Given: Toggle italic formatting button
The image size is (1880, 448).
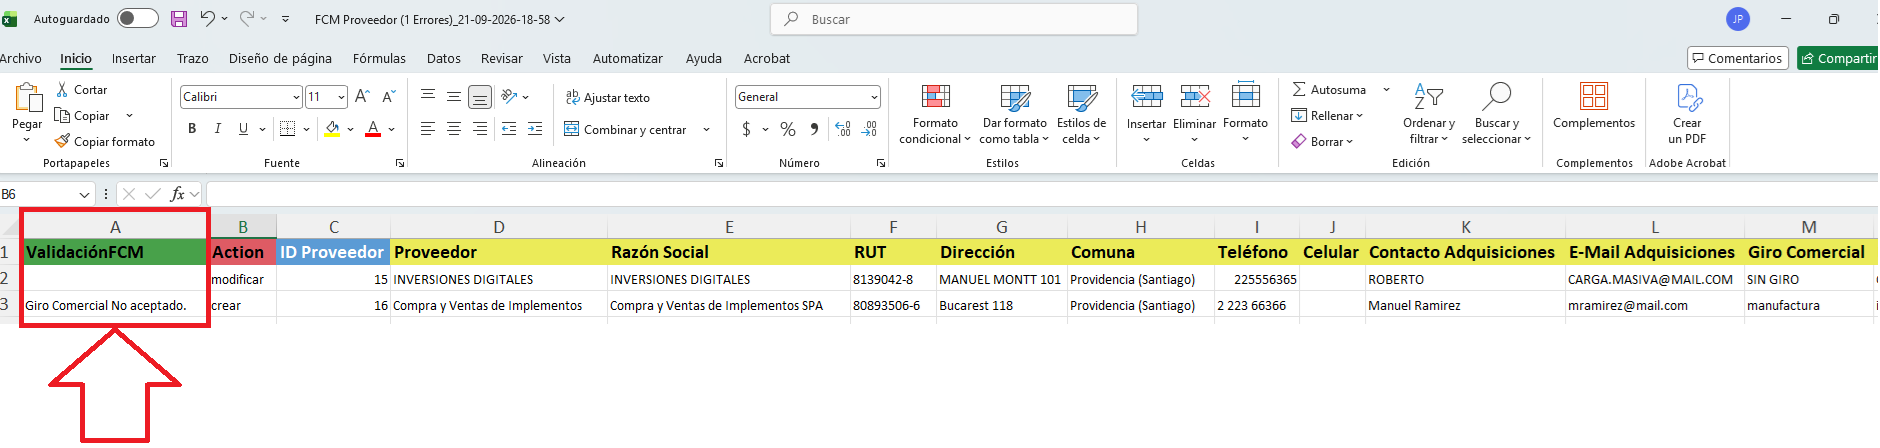Looking at the screenshot, I should coord(217,129).
